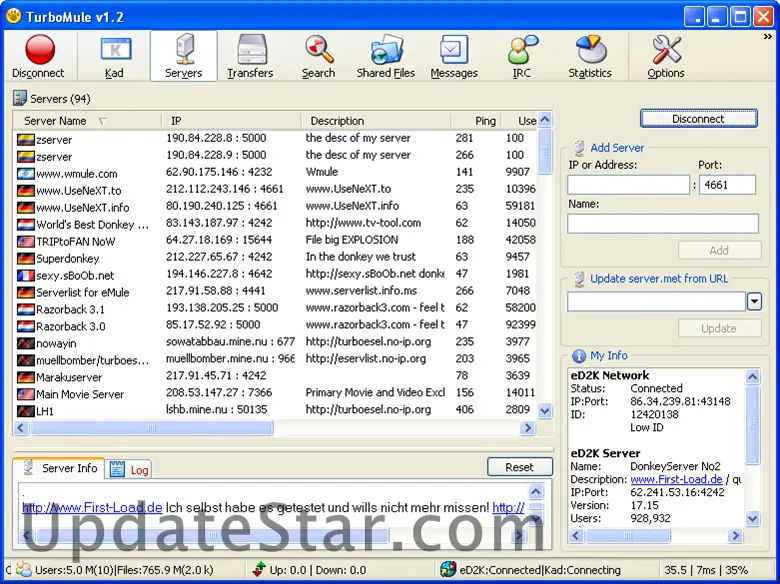Select the Marakuserver row

pyautogui.click(x=276, y=377)
